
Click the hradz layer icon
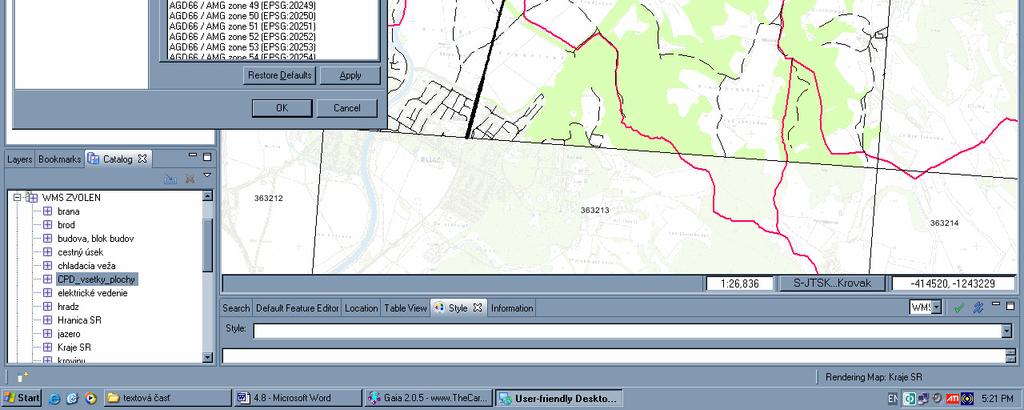[47, 306]
